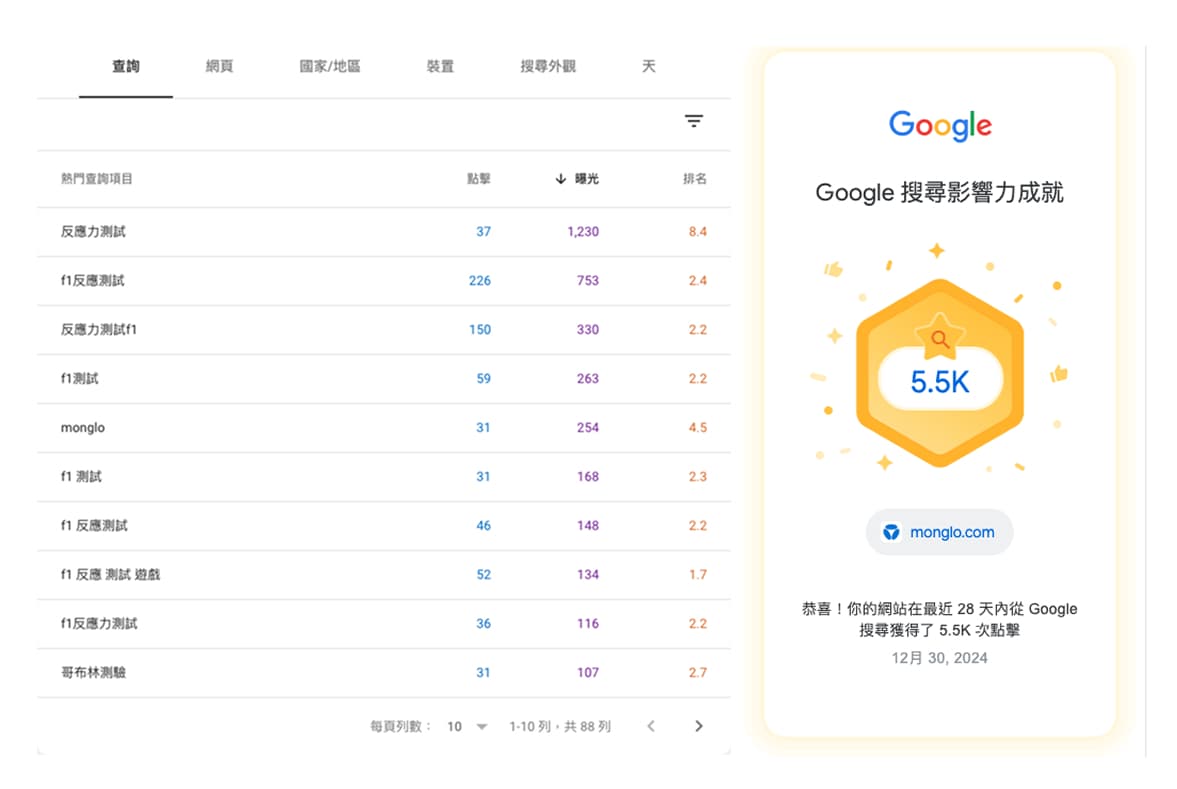Open the 每頁列數 rows-per-page dropdown
The image size is (1177, 789).
(467, 726)
